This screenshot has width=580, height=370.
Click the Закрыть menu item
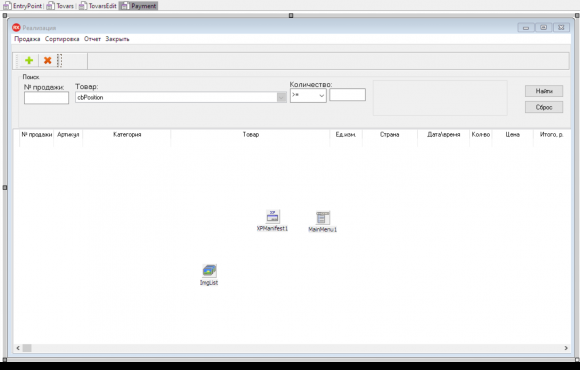(x=117, y=39)
